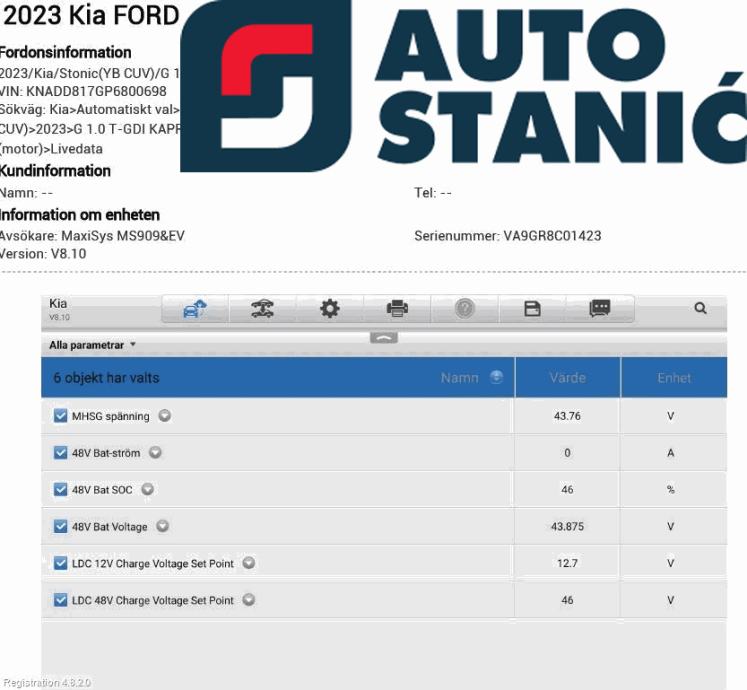
Task: Click the Avsökare MaxiSys MS909&EV text
Action: tap(92, 236)
